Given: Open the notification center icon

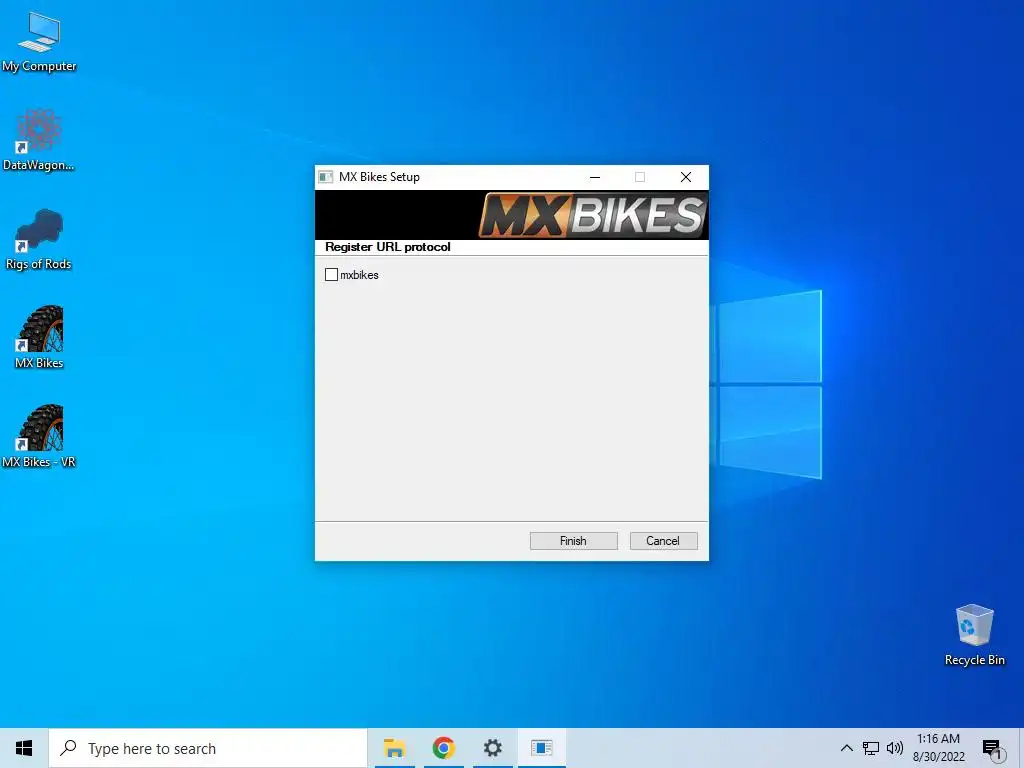Looking at the screenshot, I should 992,749.
